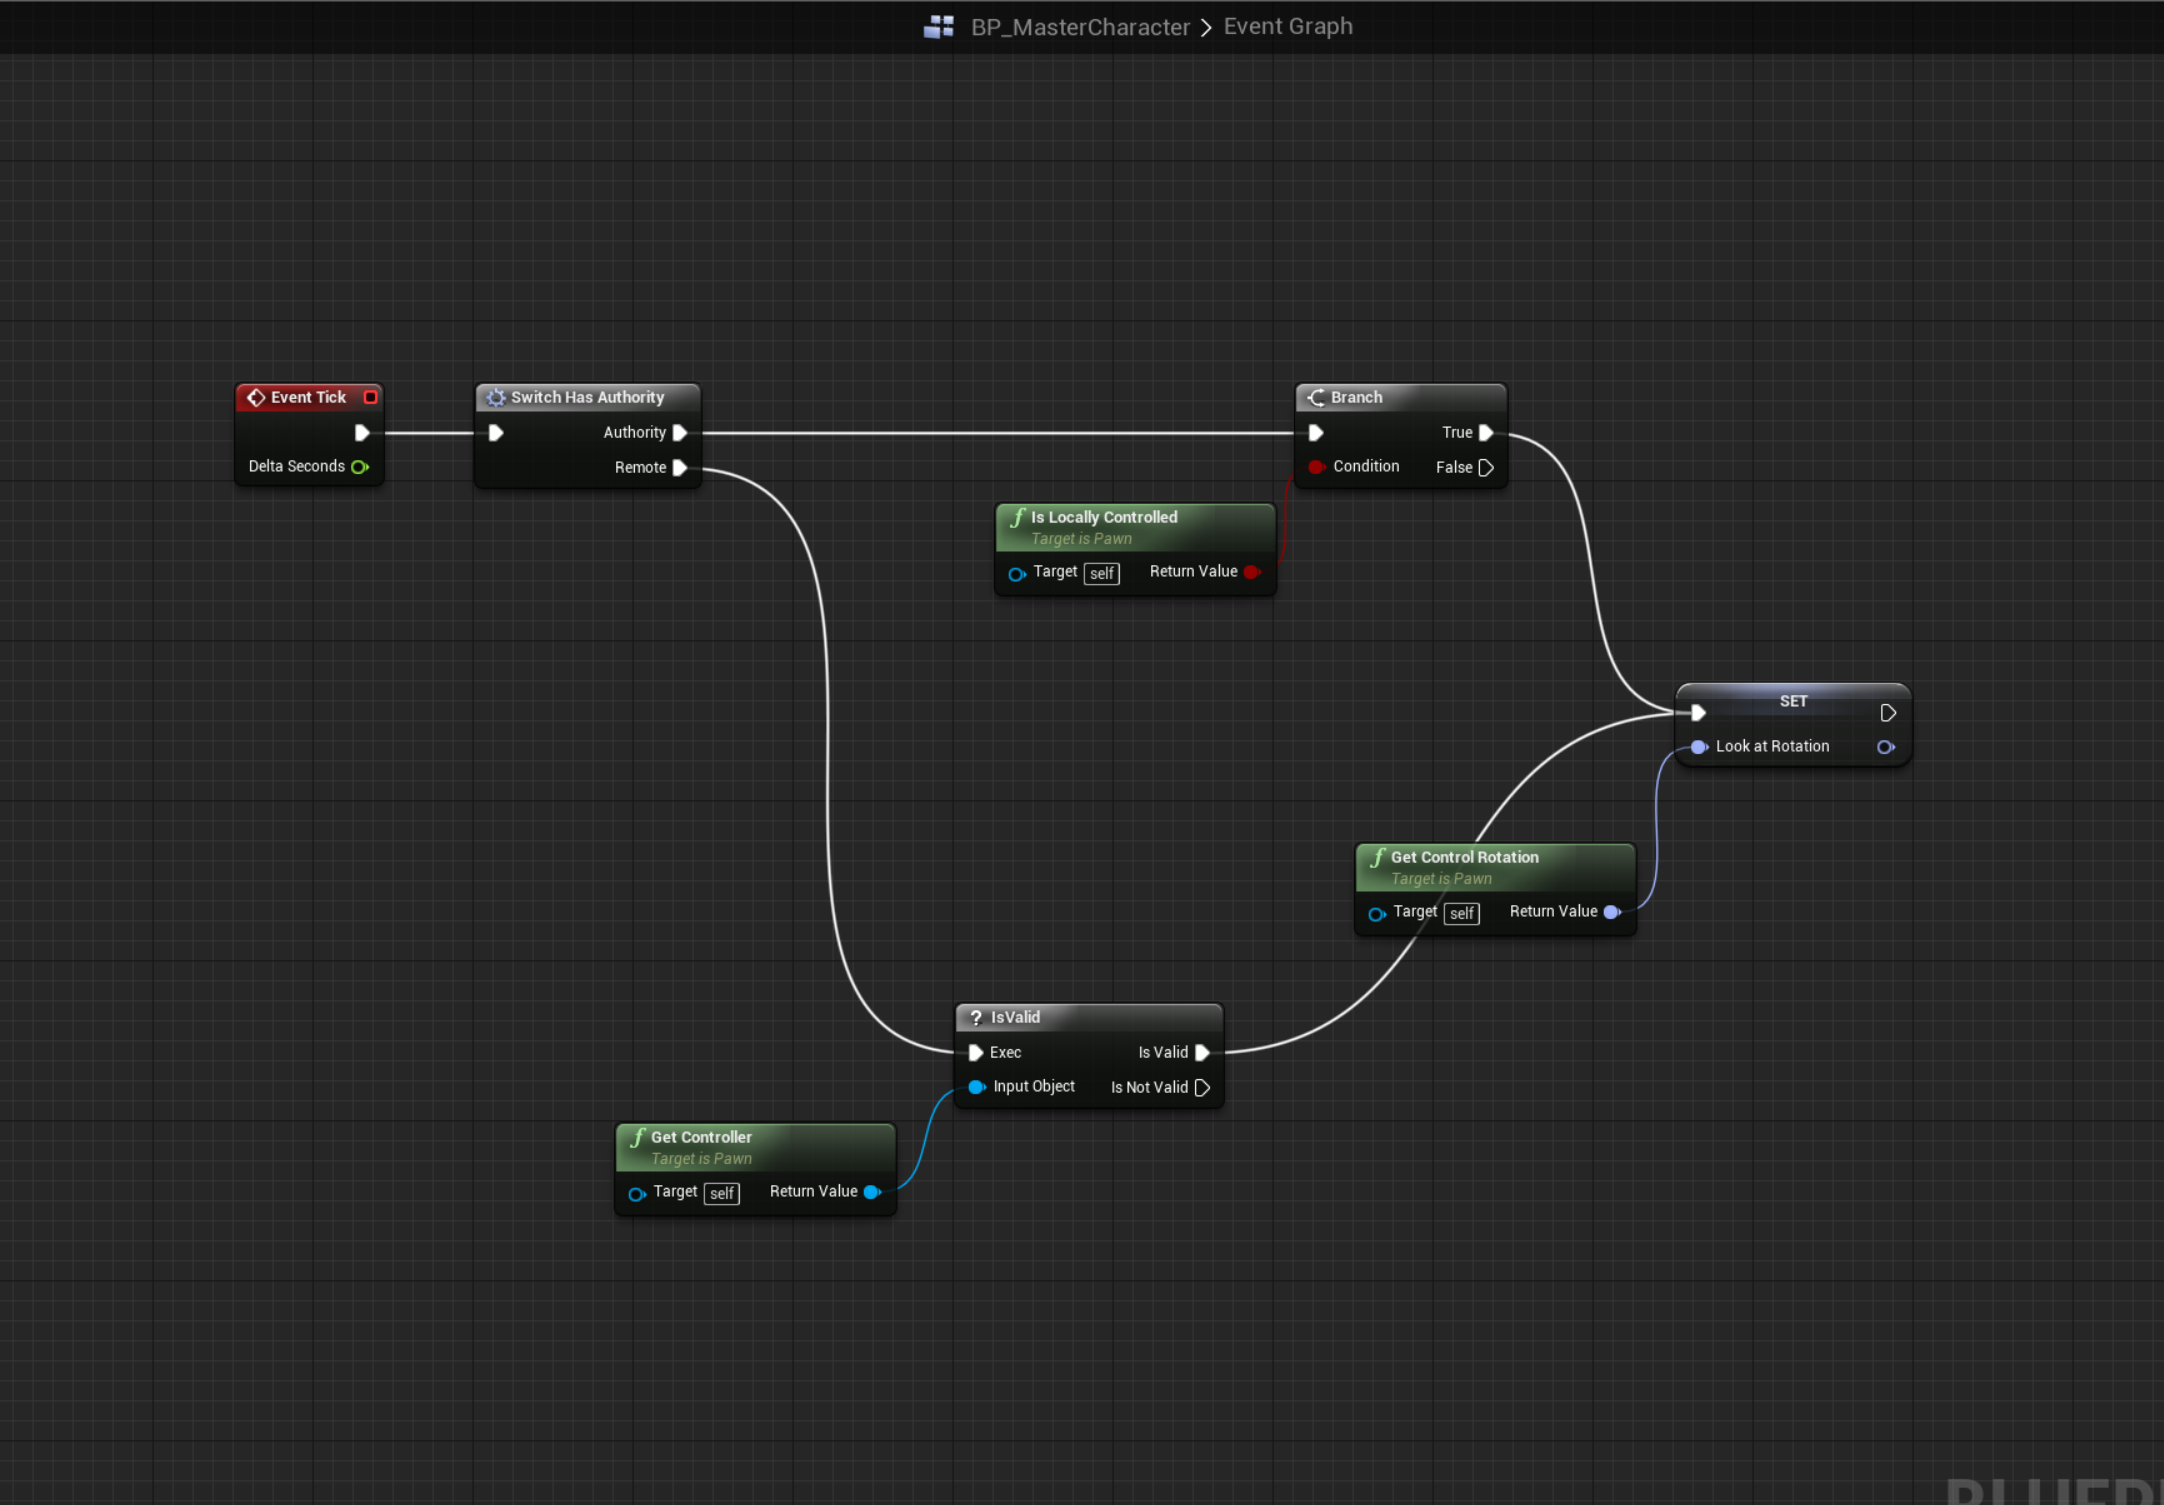Click the red Condition pin on Branch
The height and width of the screenshot is (1505, 2164).
(1316, 467)
